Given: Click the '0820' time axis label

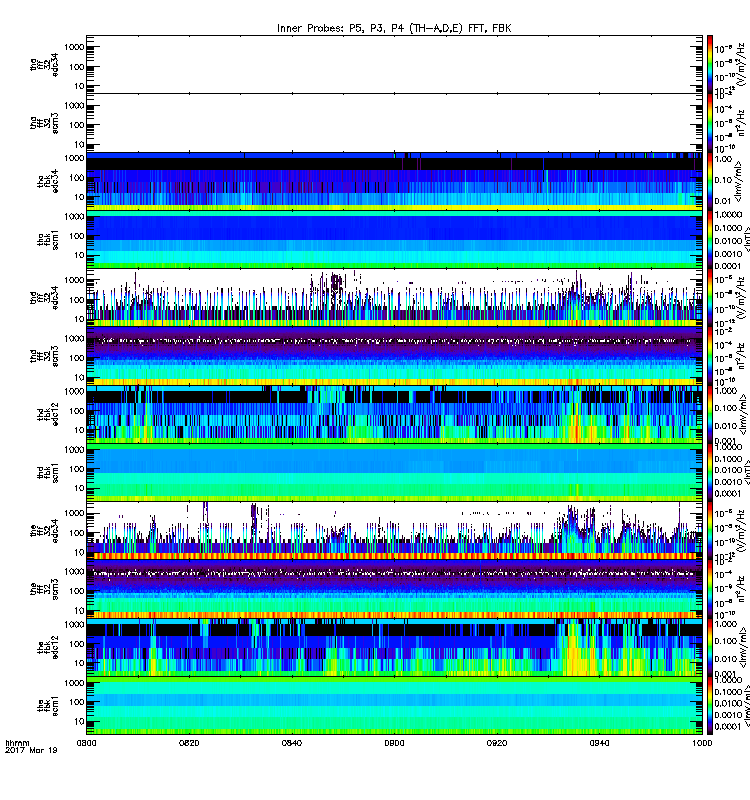Looking at the screenshot, I should click(x=189, y=743).
